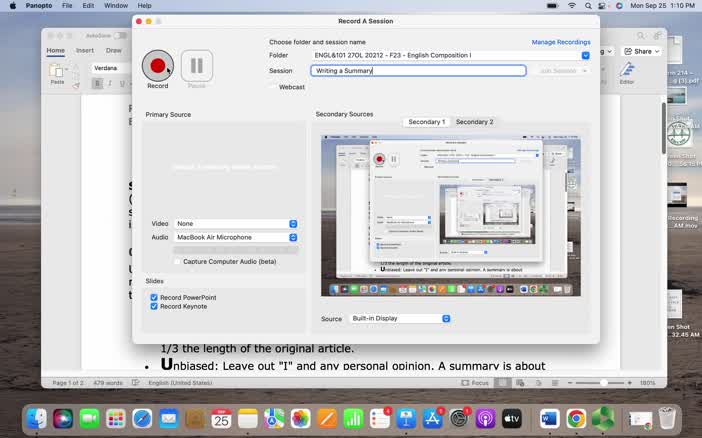This screenshot has height=438, width=702.
Task: Open the Source Built-in Display dropdown
Action: pos(400,319)
